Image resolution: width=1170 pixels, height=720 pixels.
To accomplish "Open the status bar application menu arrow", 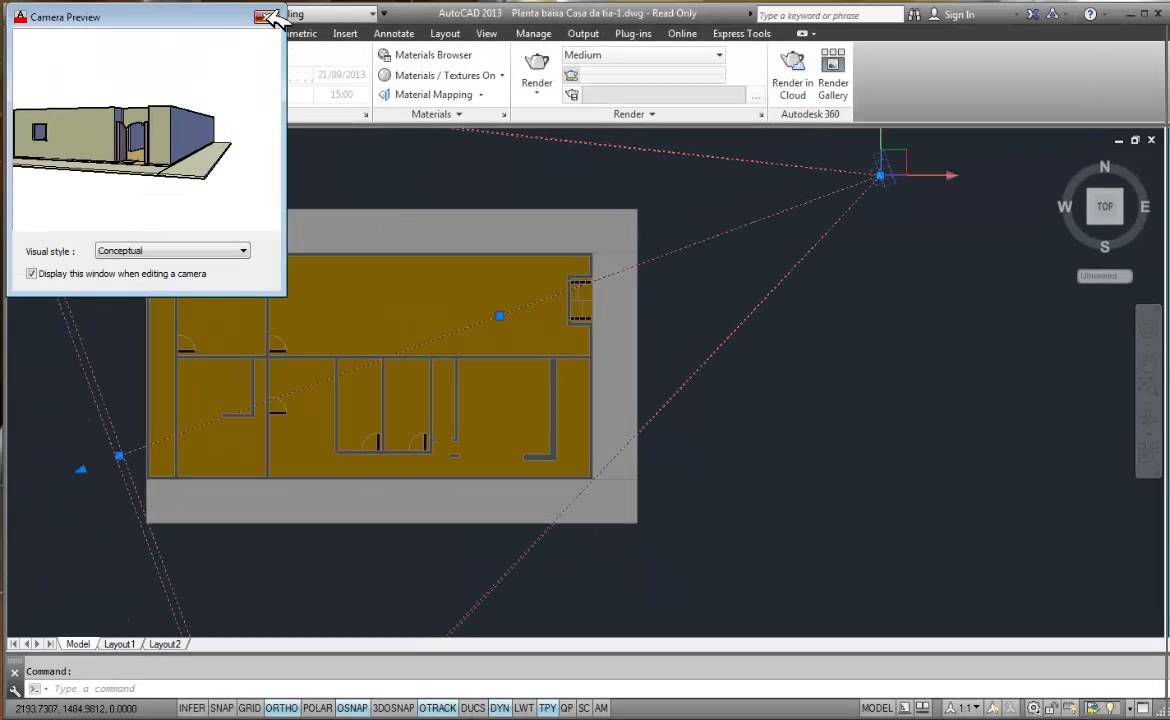I will click(1130, 708).
